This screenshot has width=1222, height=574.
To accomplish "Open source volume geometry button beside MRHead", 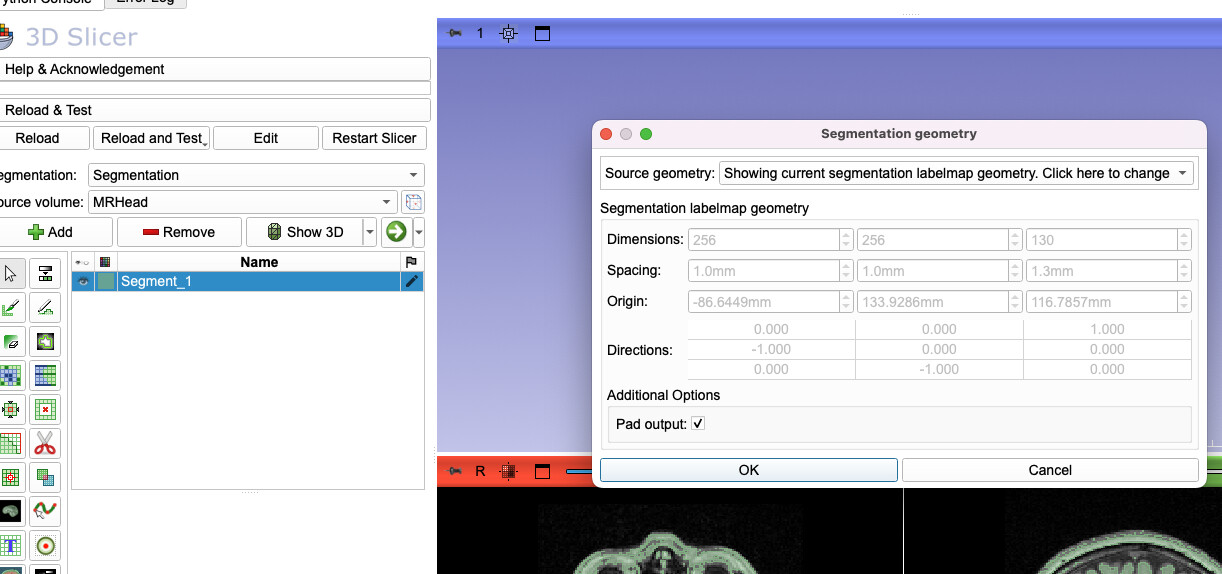I will pos(412,202).
